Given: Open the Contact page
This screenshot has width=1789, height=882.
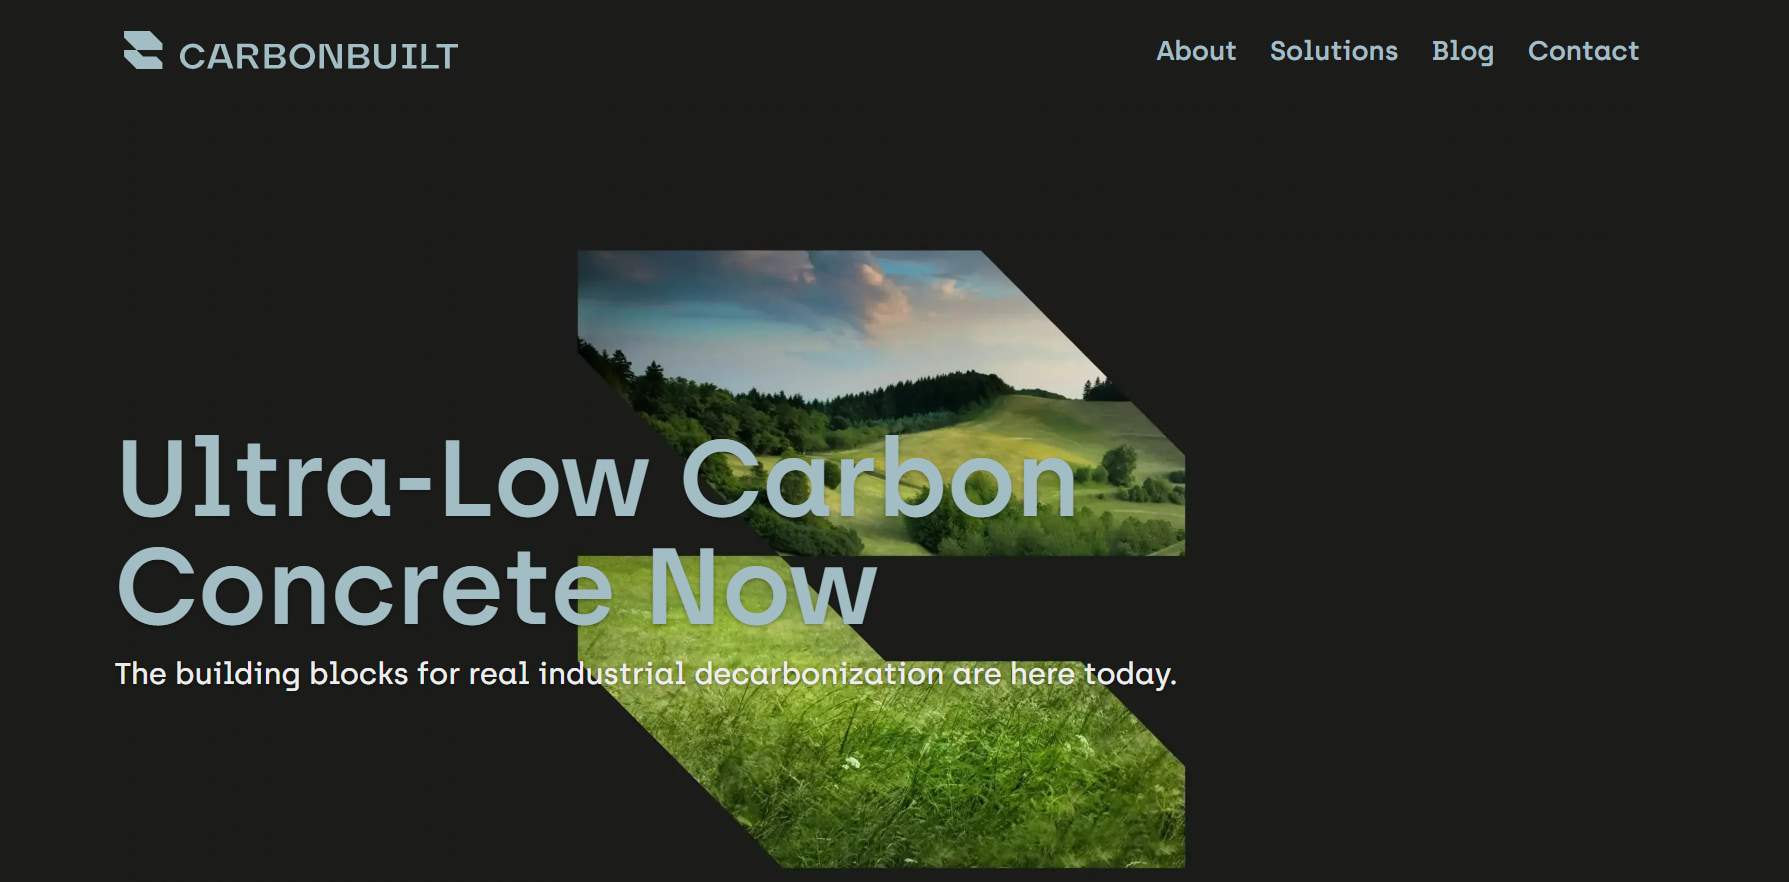Looking at the screenshot, I should 1583,51.
